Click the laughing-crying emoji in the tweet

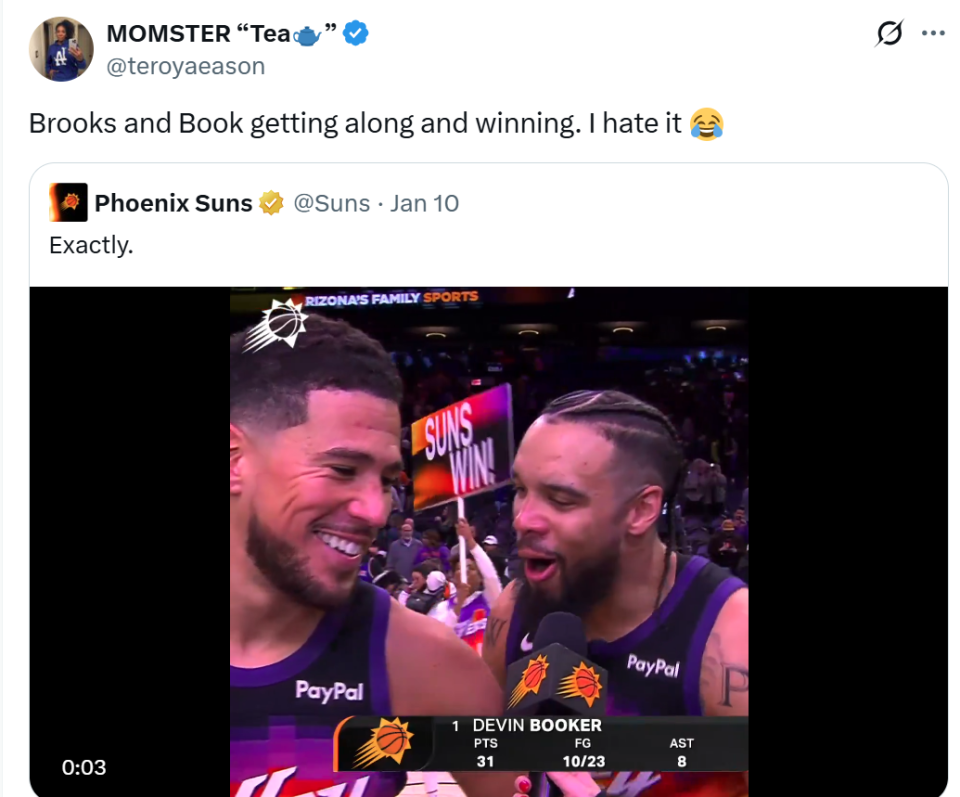(707, 124)
